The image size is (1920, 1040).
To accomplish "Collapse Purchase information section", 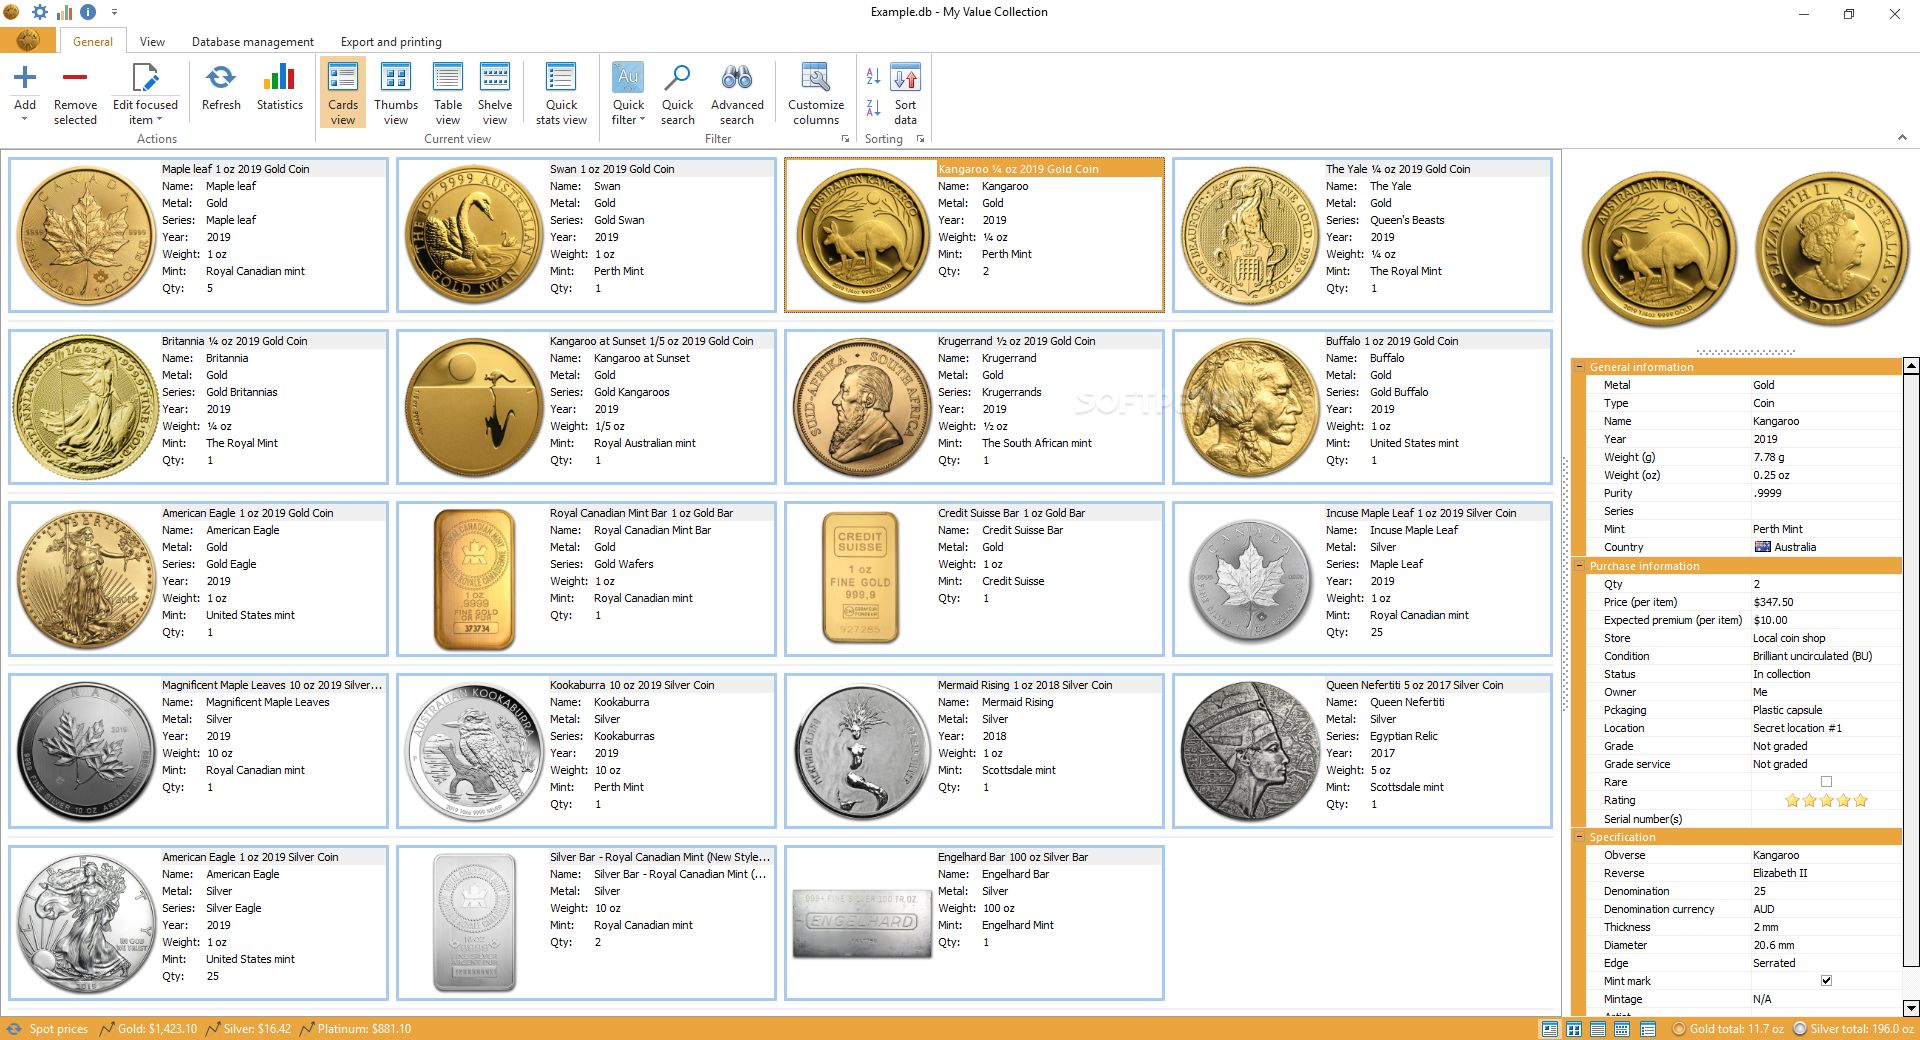I will [x=1579, y=566].
